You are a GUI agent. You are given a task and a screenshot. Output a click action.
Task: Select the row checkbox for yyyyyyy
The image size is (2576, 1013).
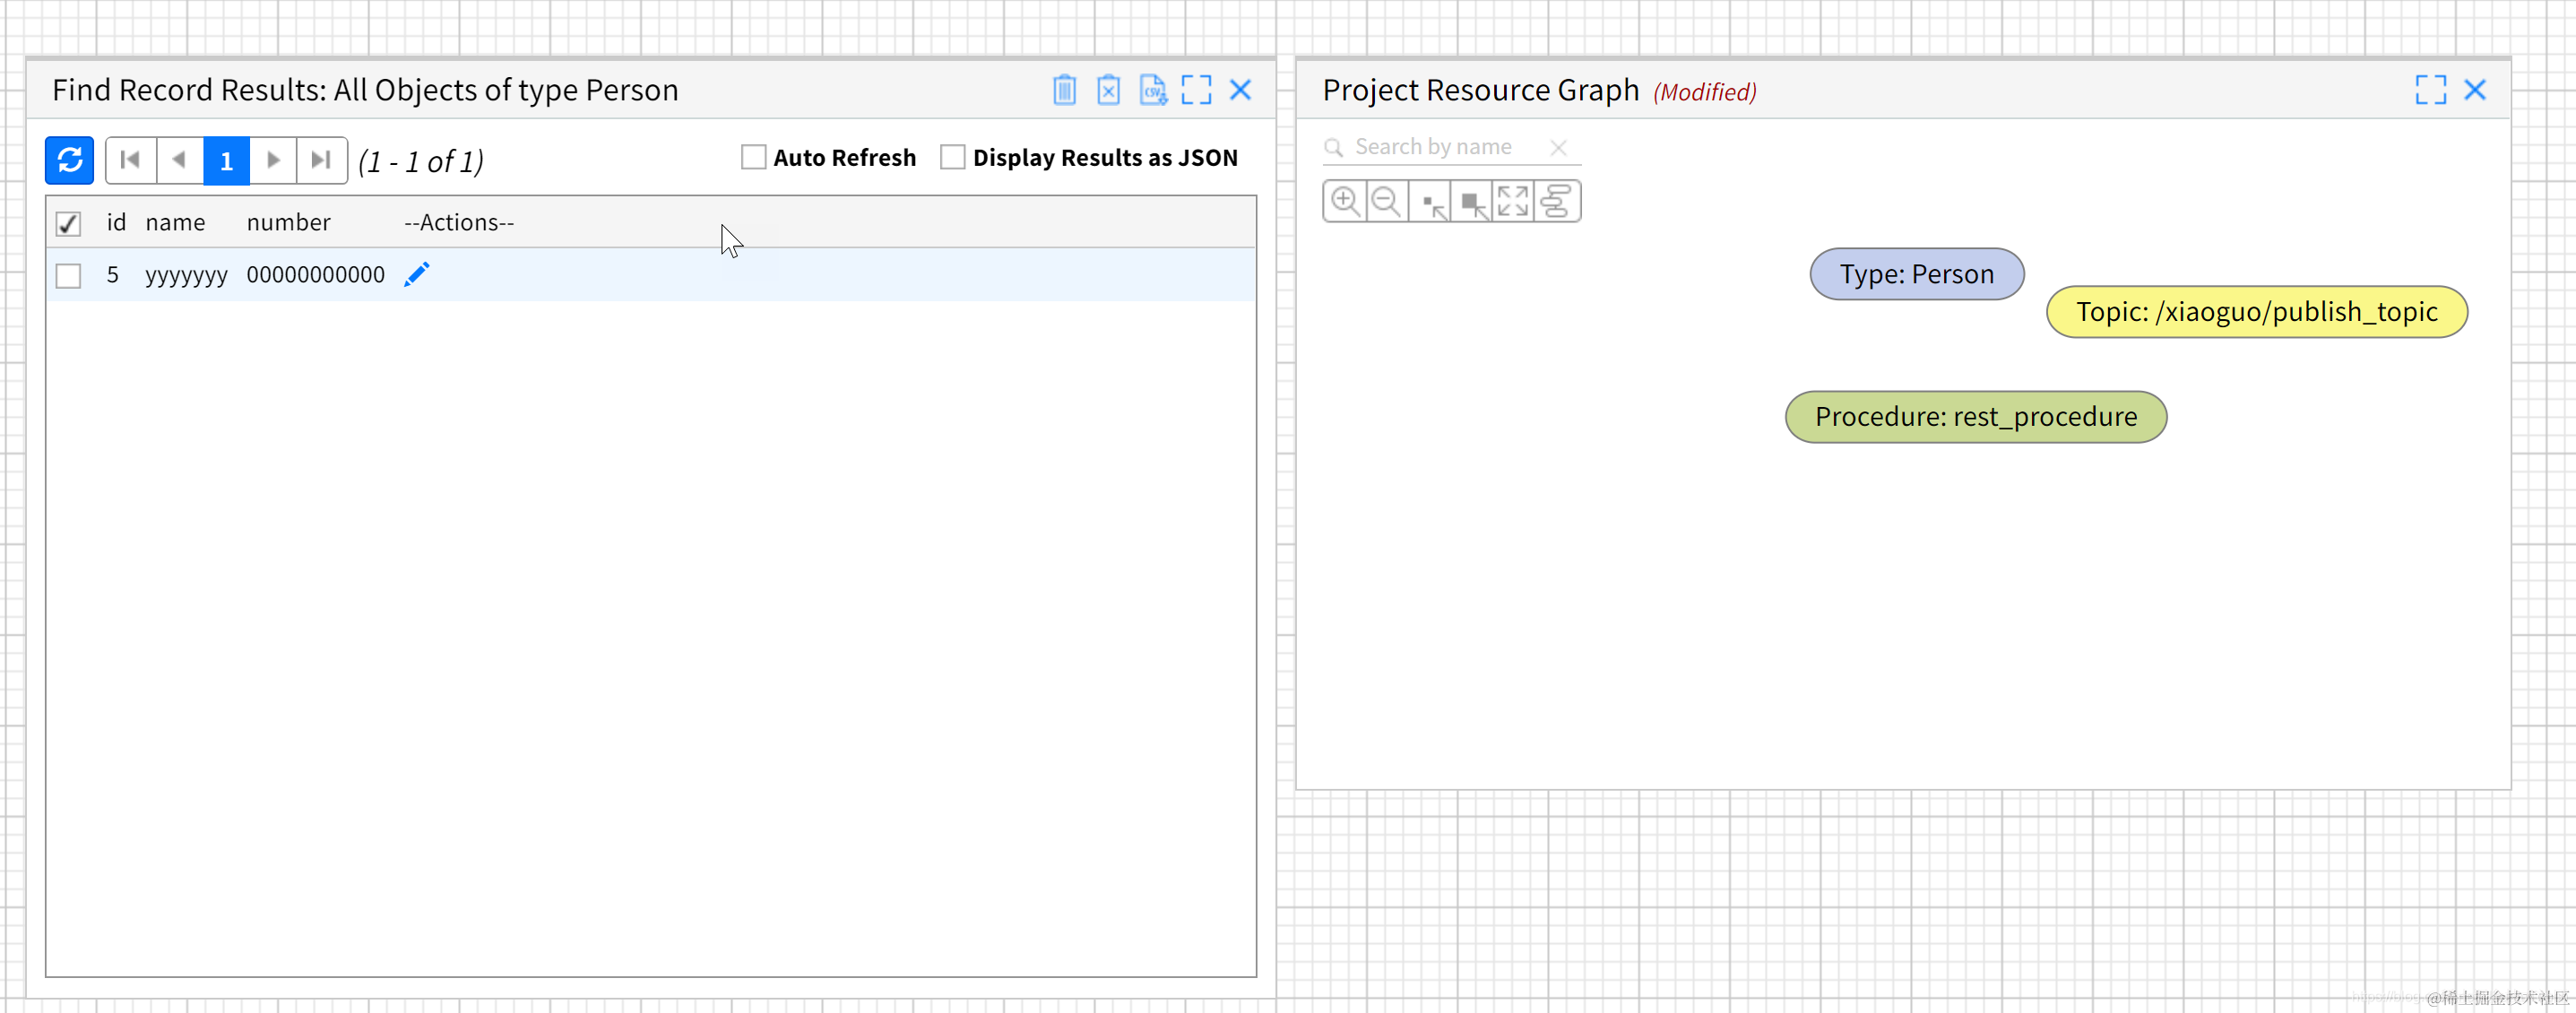tap(68, 275)
